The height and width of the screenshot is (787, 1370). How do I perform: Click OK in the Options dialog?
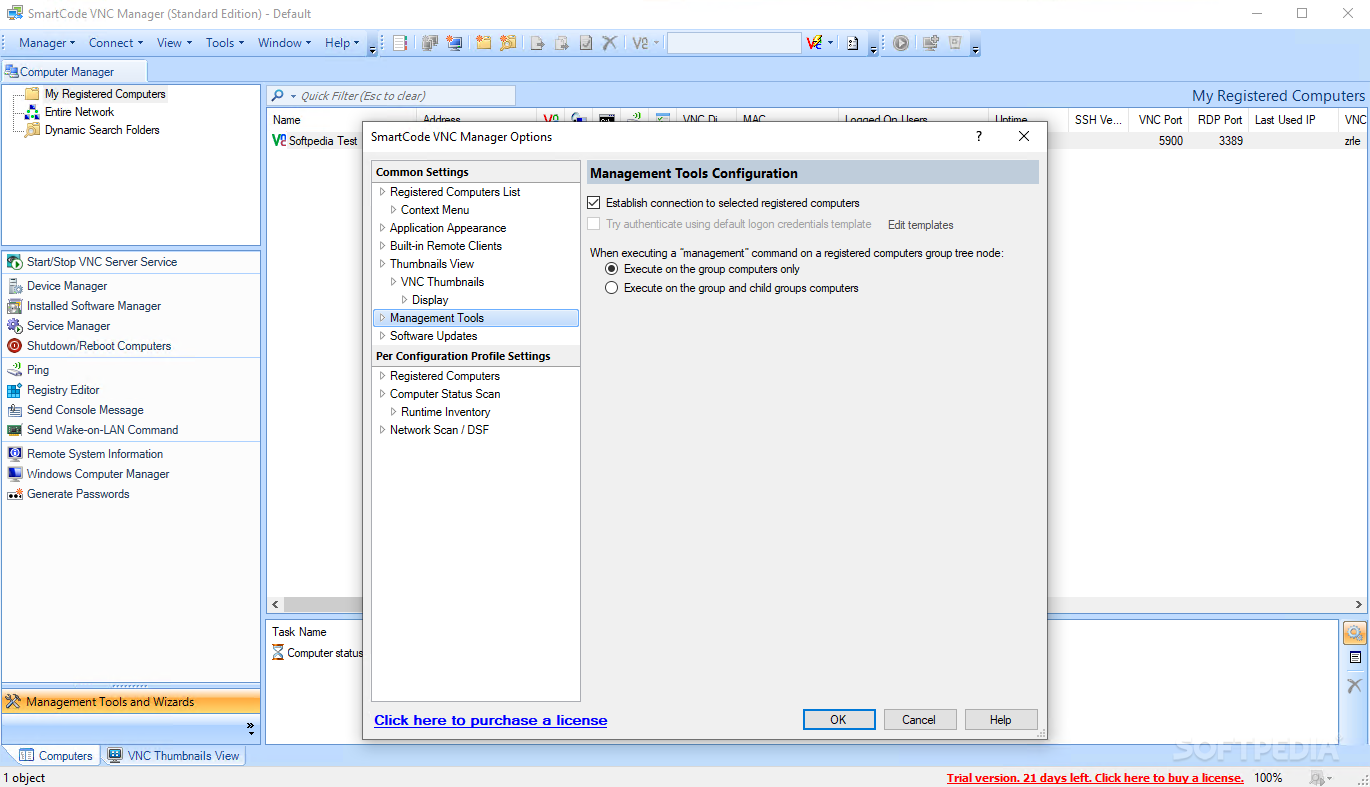tap(839, 720)
